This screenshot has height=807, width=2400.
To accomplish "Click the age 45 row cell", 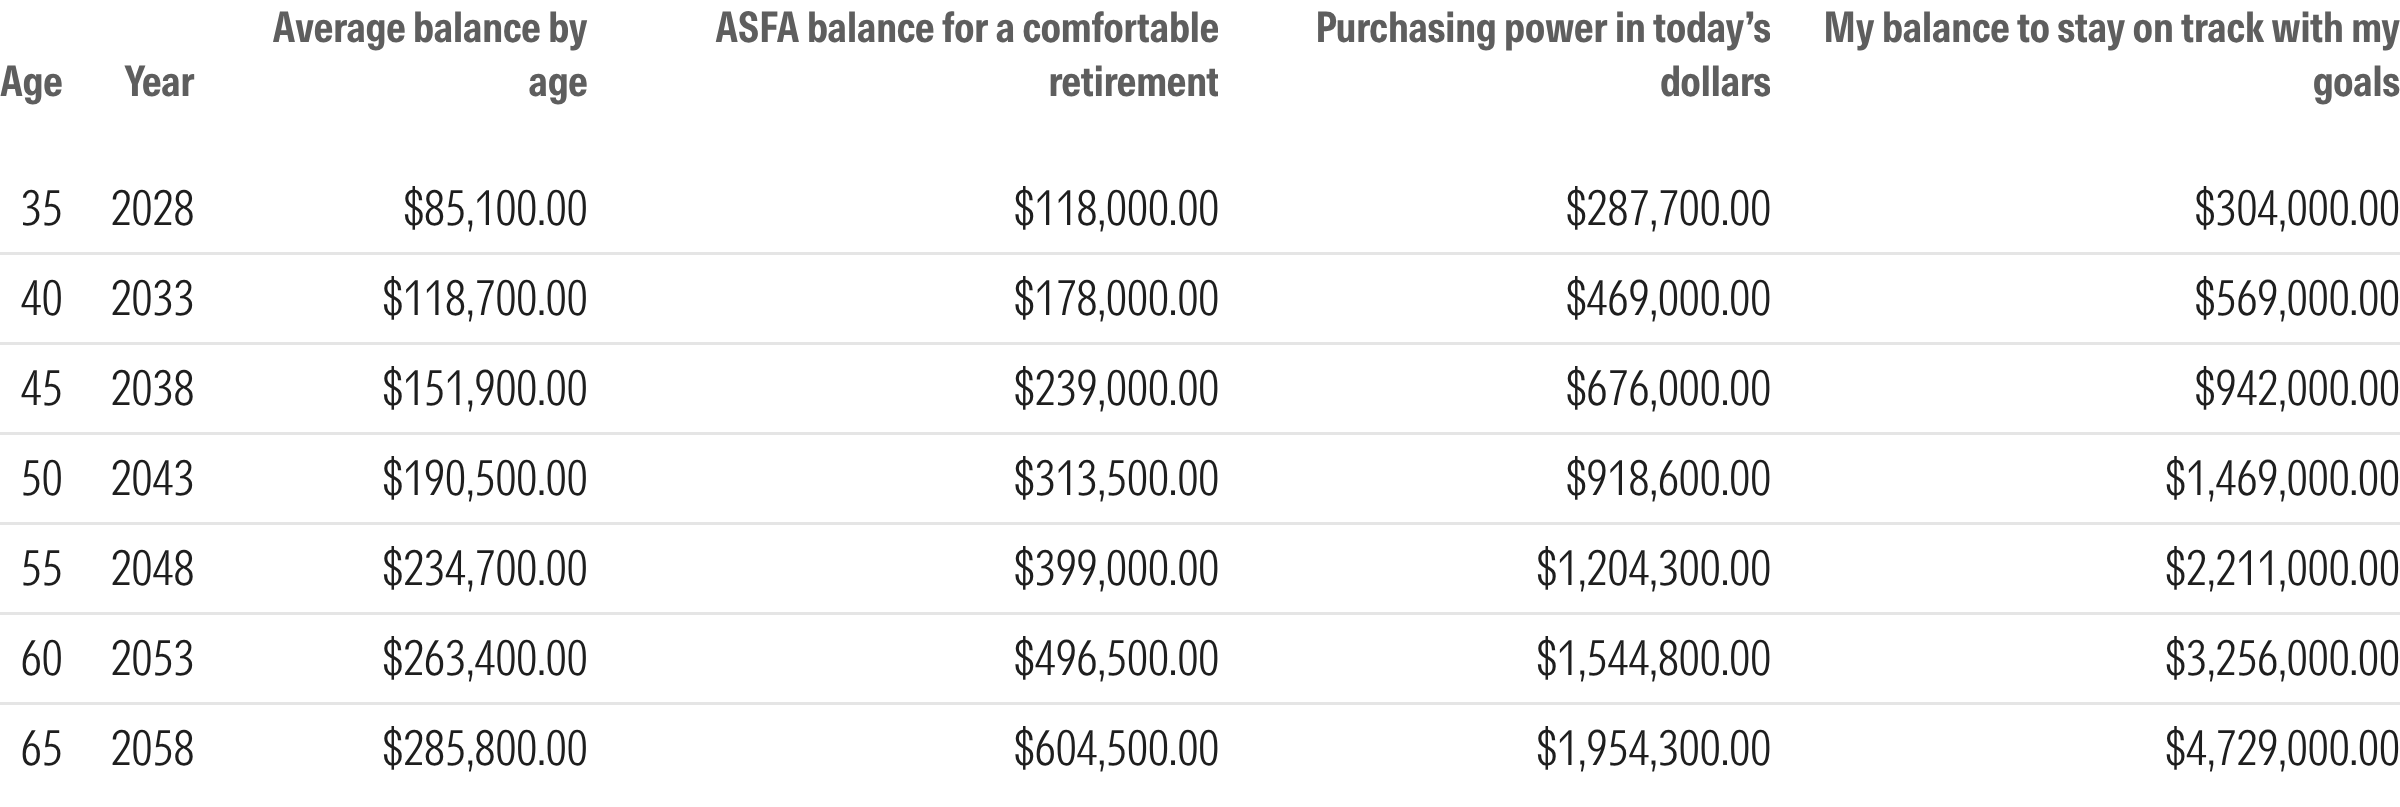I will click(41, 389).
